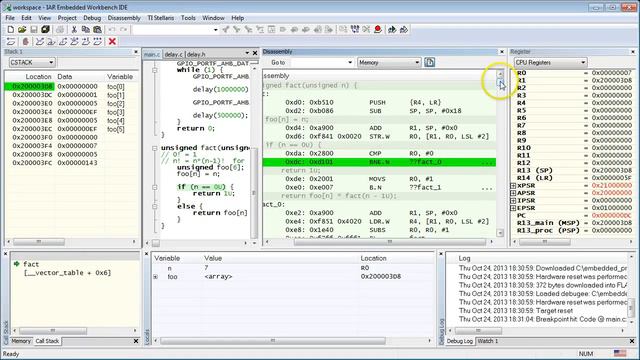This screenshot has width=640, height=360.
Task: Switch to the Memory tab
Action: tap(21, 341)
